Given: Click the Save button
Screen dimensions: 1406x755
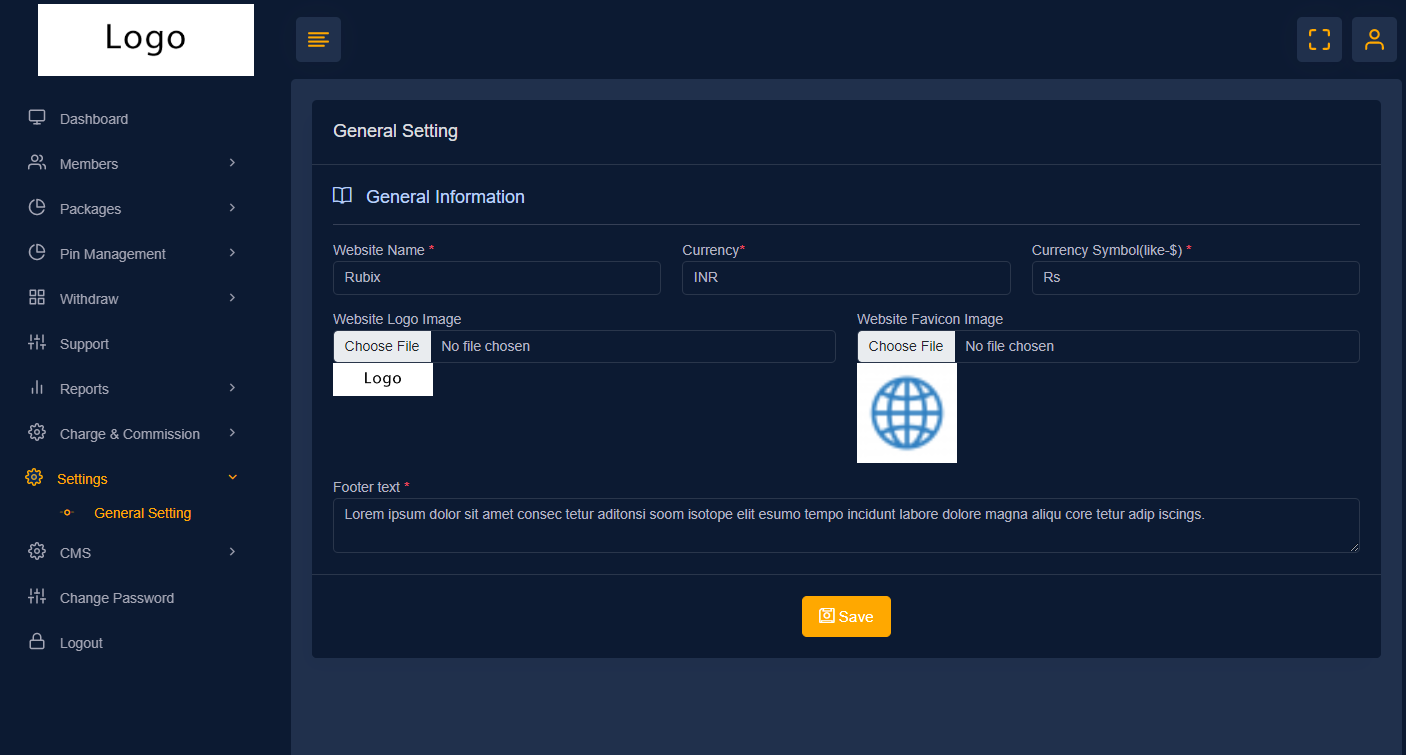Looking at the screenshot, I should [846, 616].
